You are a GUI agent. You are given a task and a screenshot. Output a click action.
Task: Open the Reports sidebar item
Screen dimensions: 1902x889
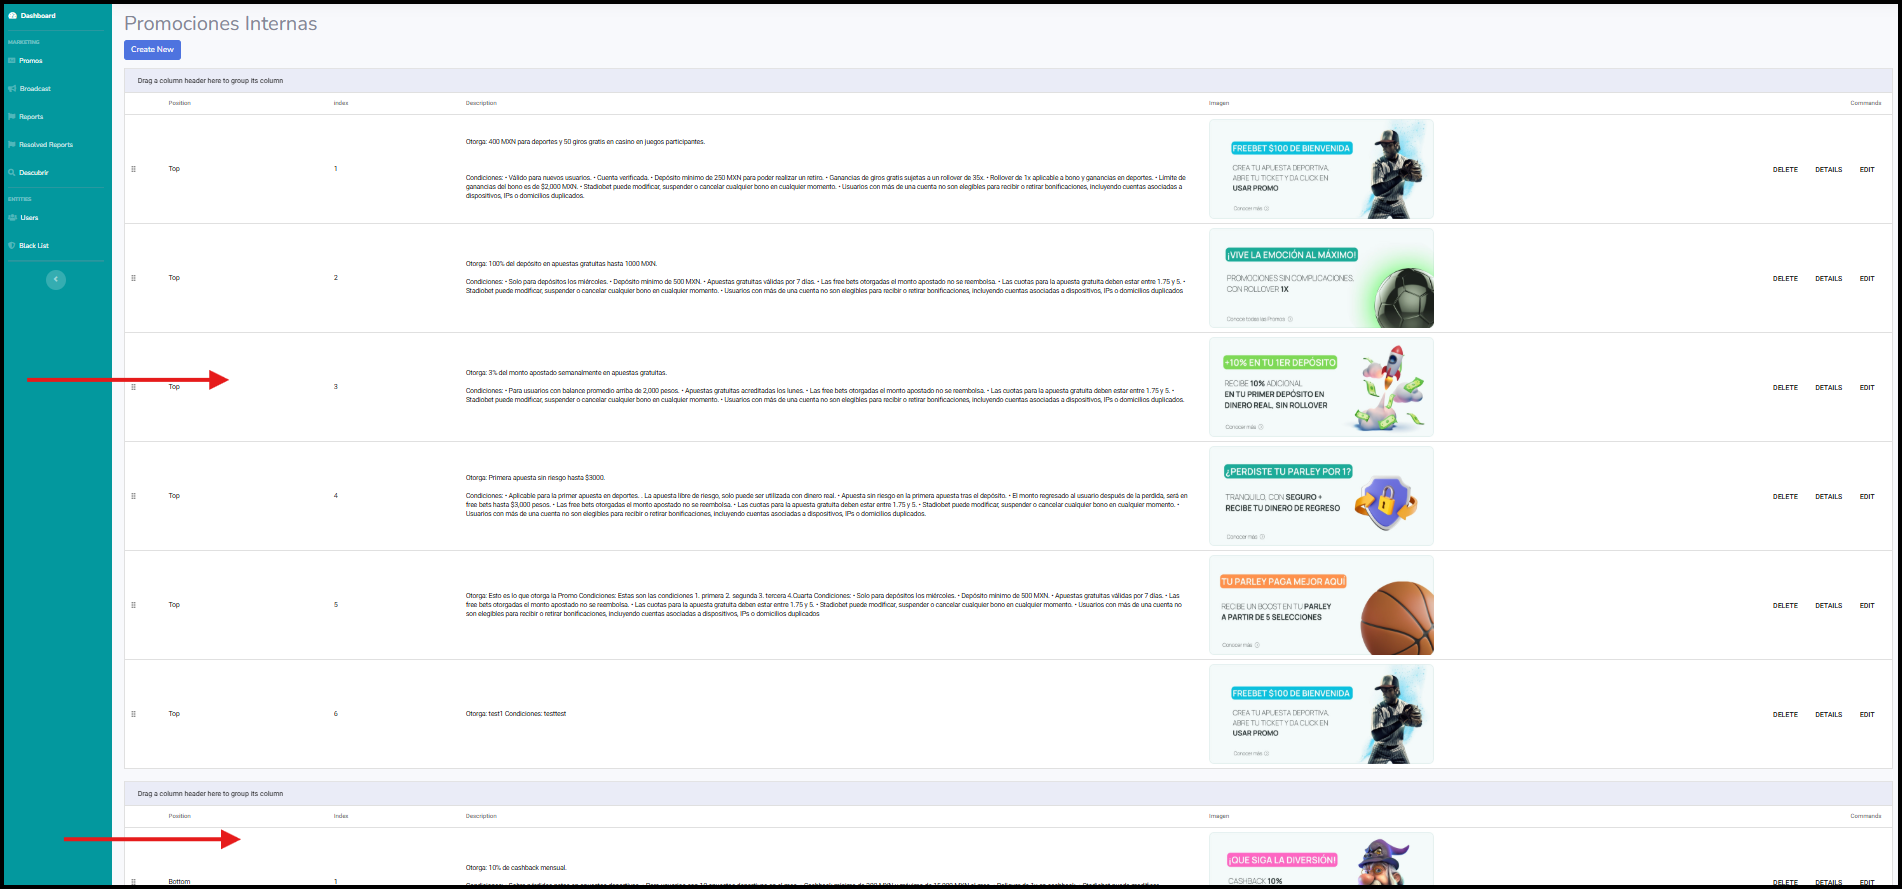tap(31, 117)
